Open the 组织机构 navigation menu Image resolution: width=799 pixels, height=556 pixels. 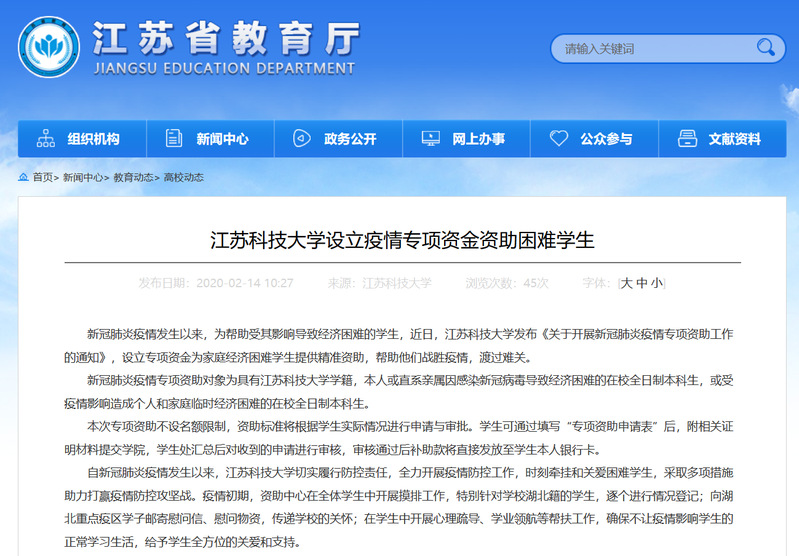point(93,139)
